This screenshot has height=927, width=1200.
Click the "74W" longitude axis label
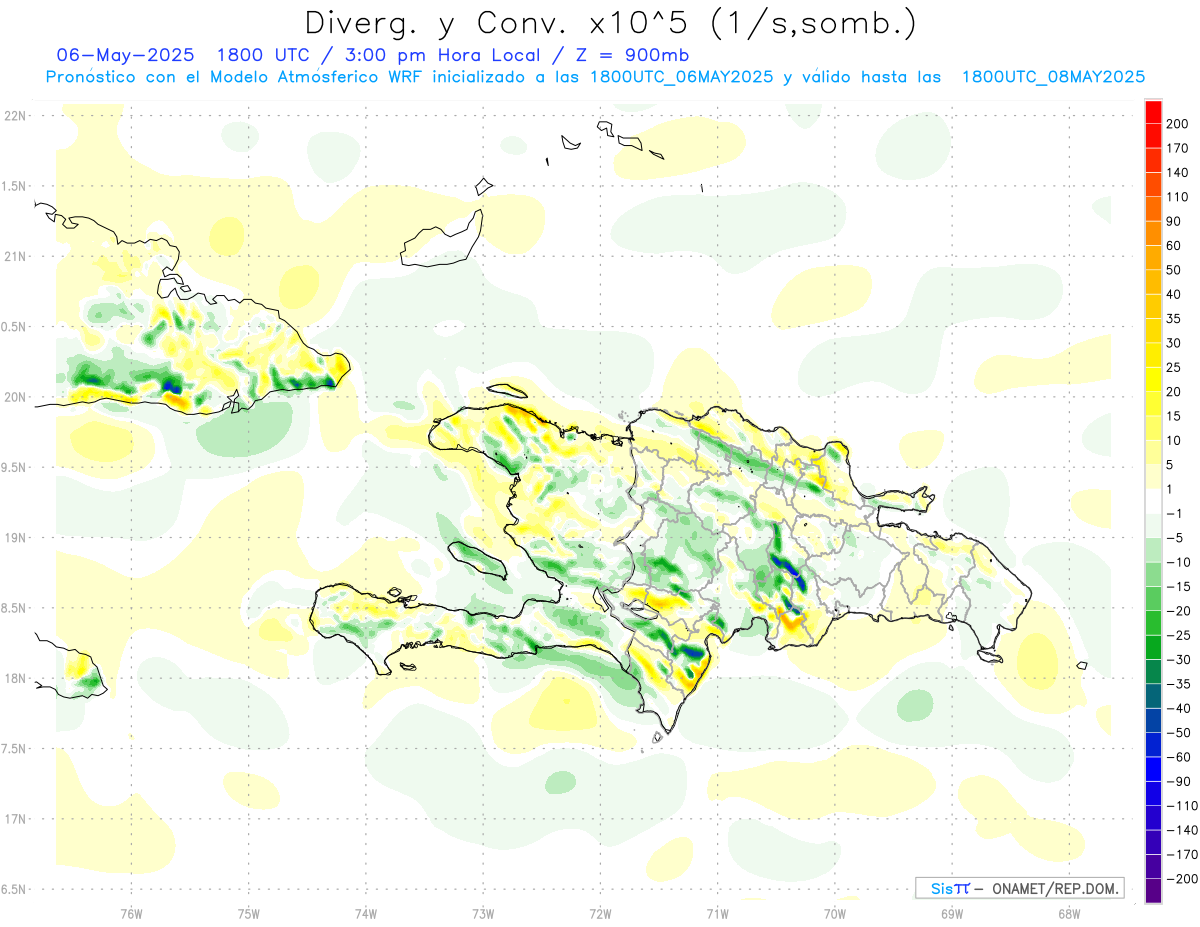pos(365,913)
